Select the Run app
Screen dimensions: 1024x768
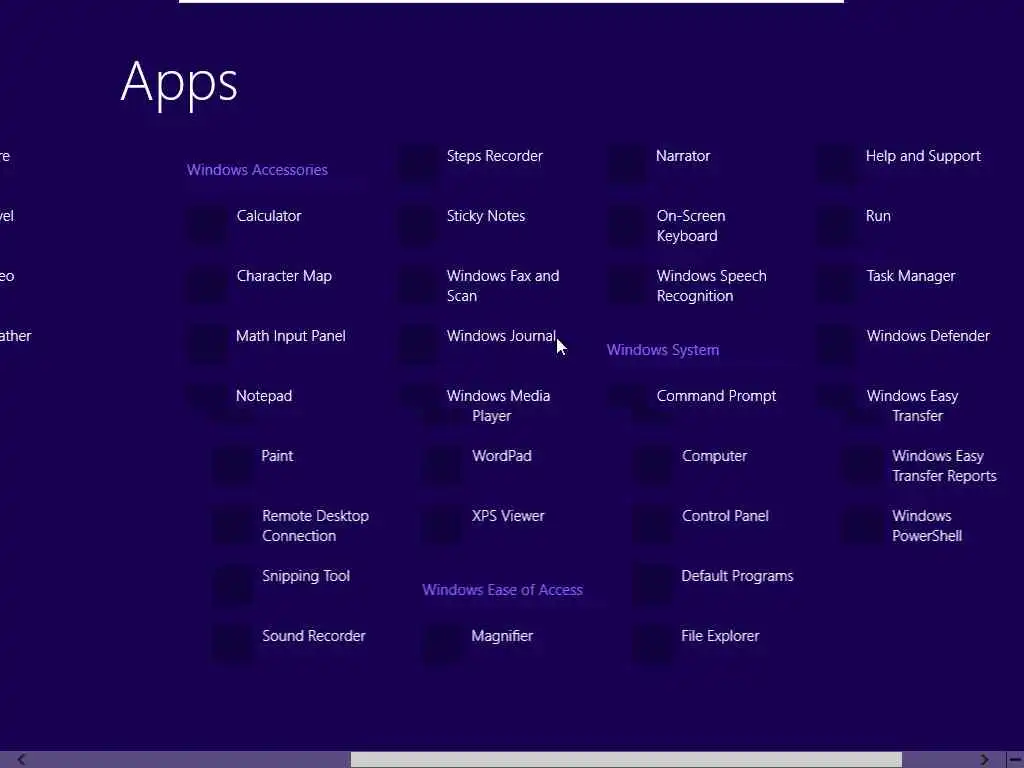click(878, 216)
